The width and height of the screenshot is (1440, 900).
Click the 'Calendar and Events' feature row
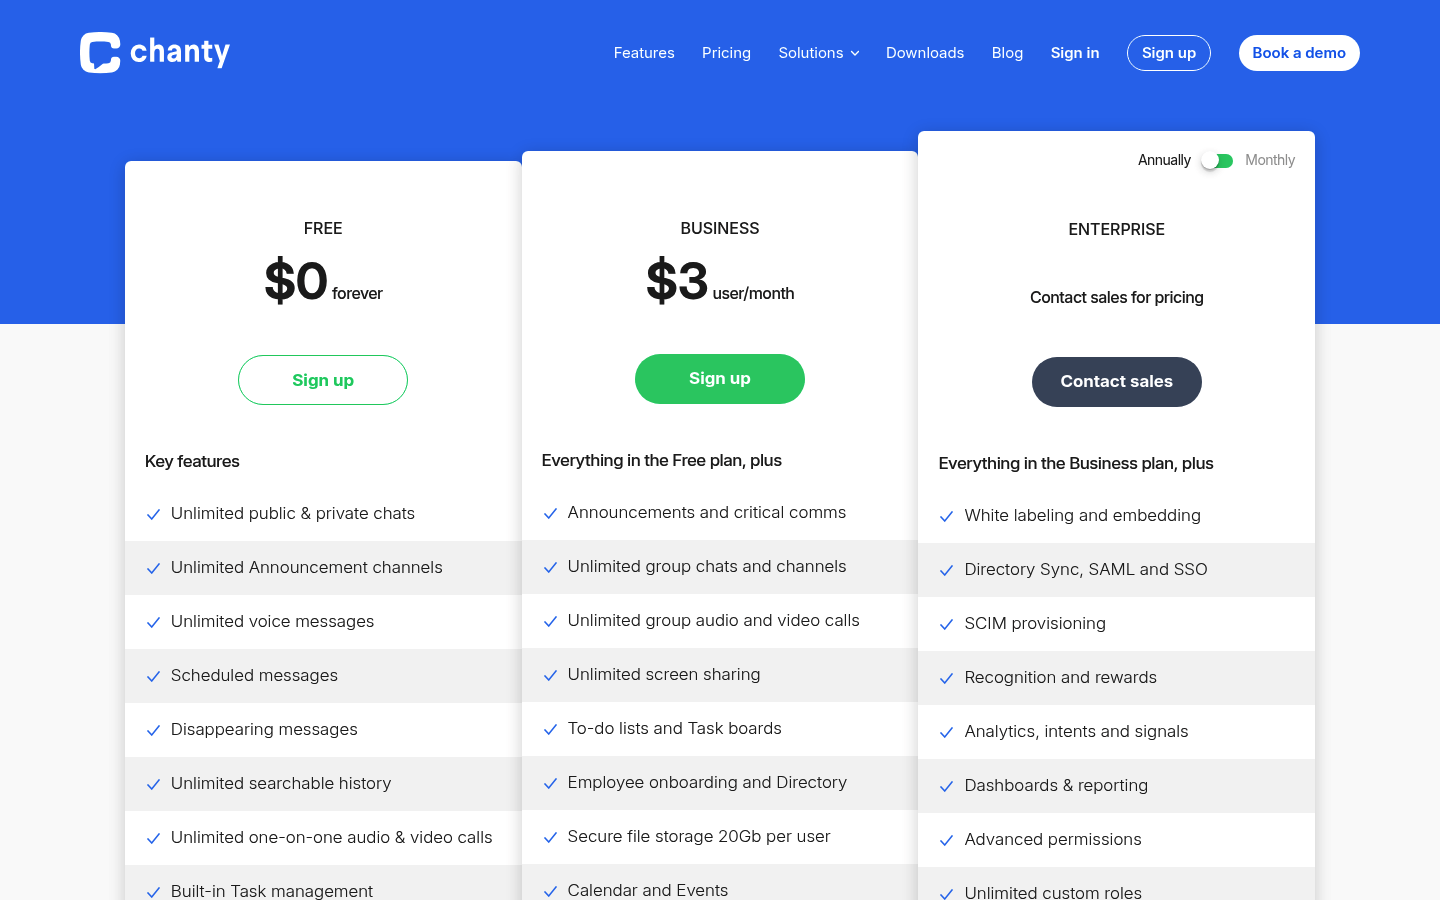pos(720,882)
